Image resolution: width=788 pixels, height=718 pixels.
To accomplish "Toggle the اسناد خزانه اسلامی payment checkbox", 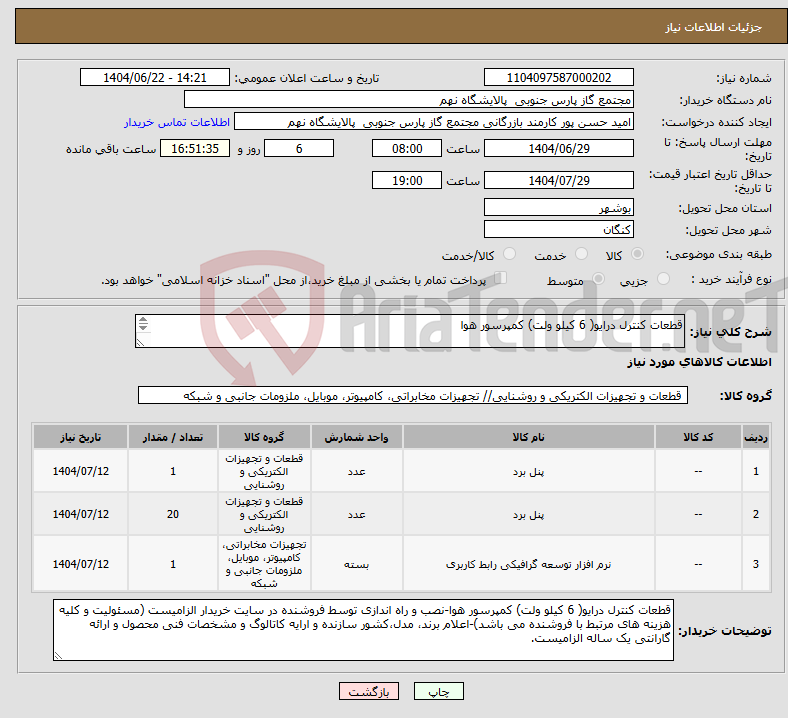I will click(501, 278).
